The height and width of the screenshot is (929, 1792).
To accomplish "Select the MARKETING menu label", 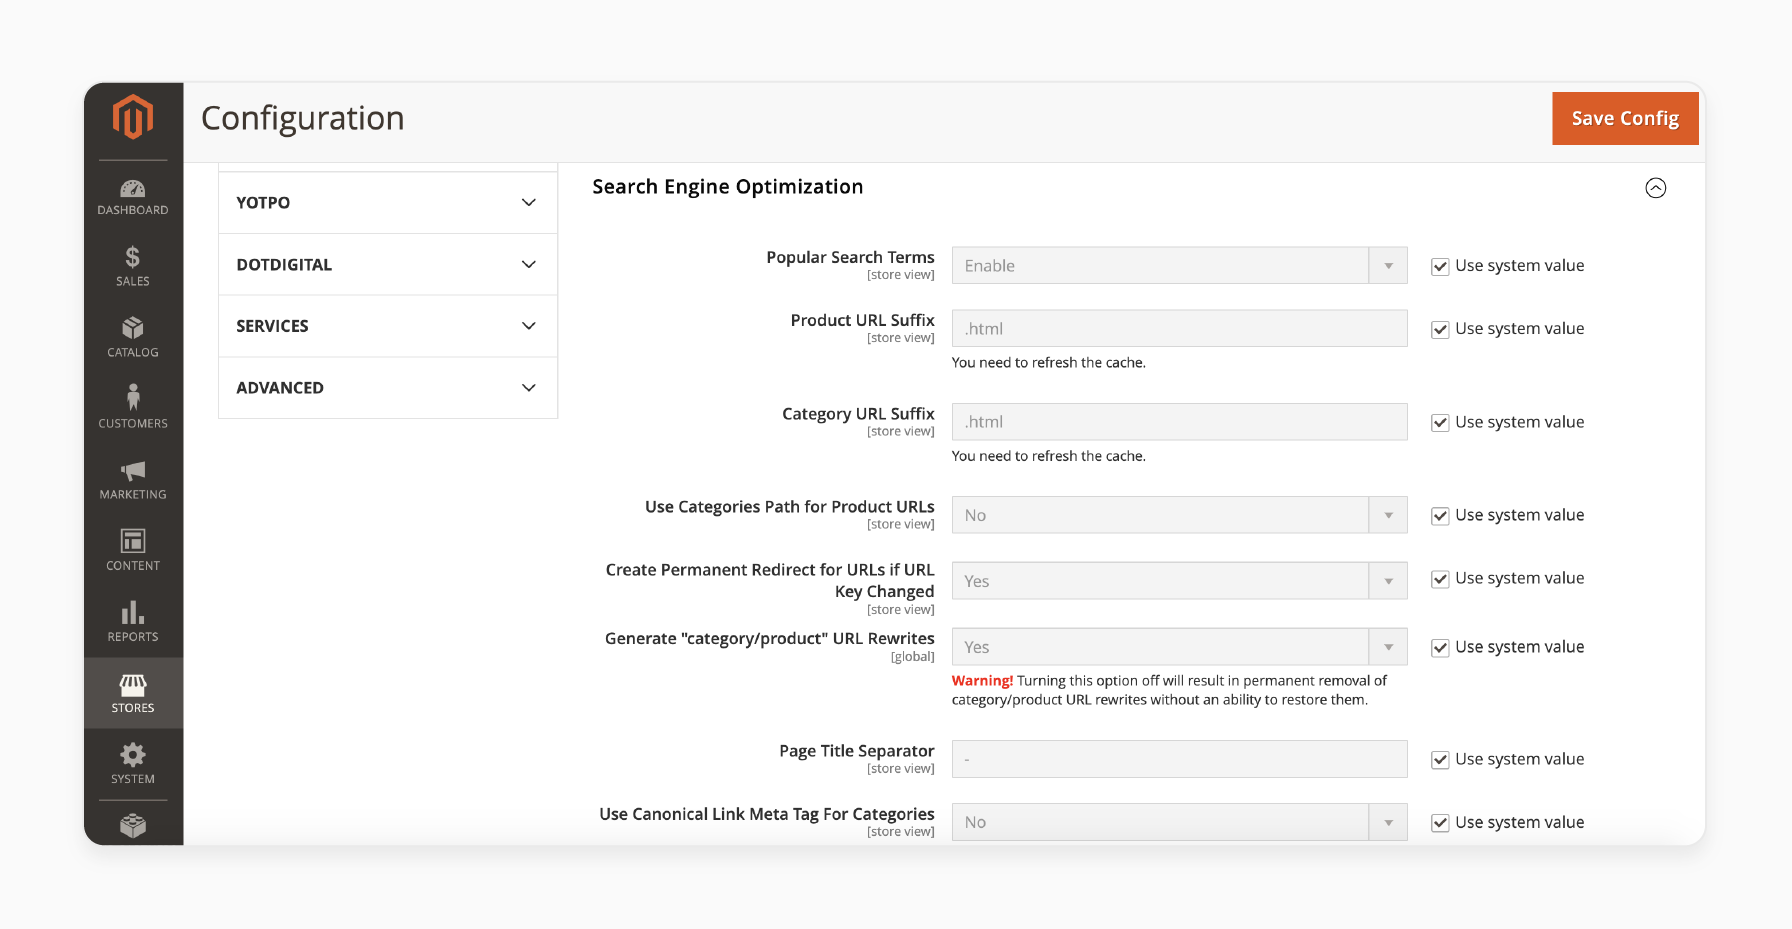I will tap(133, 495).
